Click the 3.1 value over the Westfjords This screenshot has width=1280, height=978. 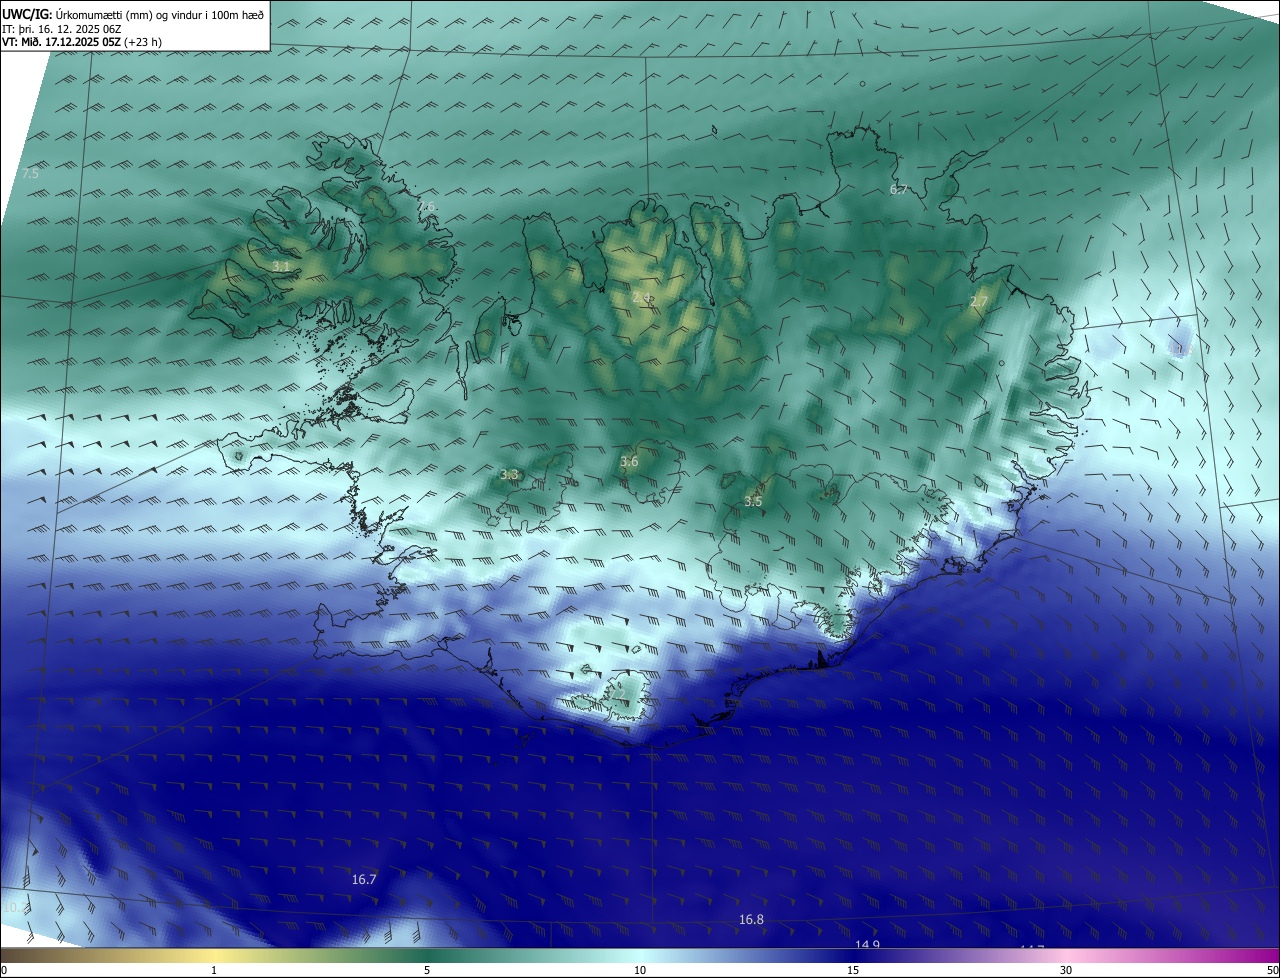[281, 266]
